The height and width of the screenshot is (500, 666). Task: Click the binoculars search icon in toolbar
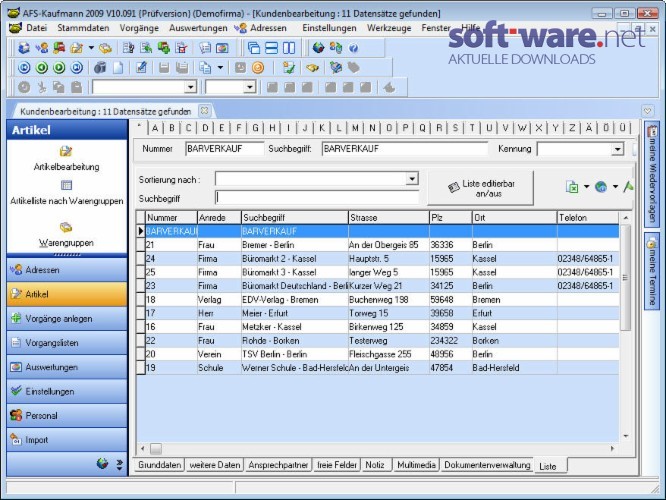pyautogui.click(x=100, y=68)
